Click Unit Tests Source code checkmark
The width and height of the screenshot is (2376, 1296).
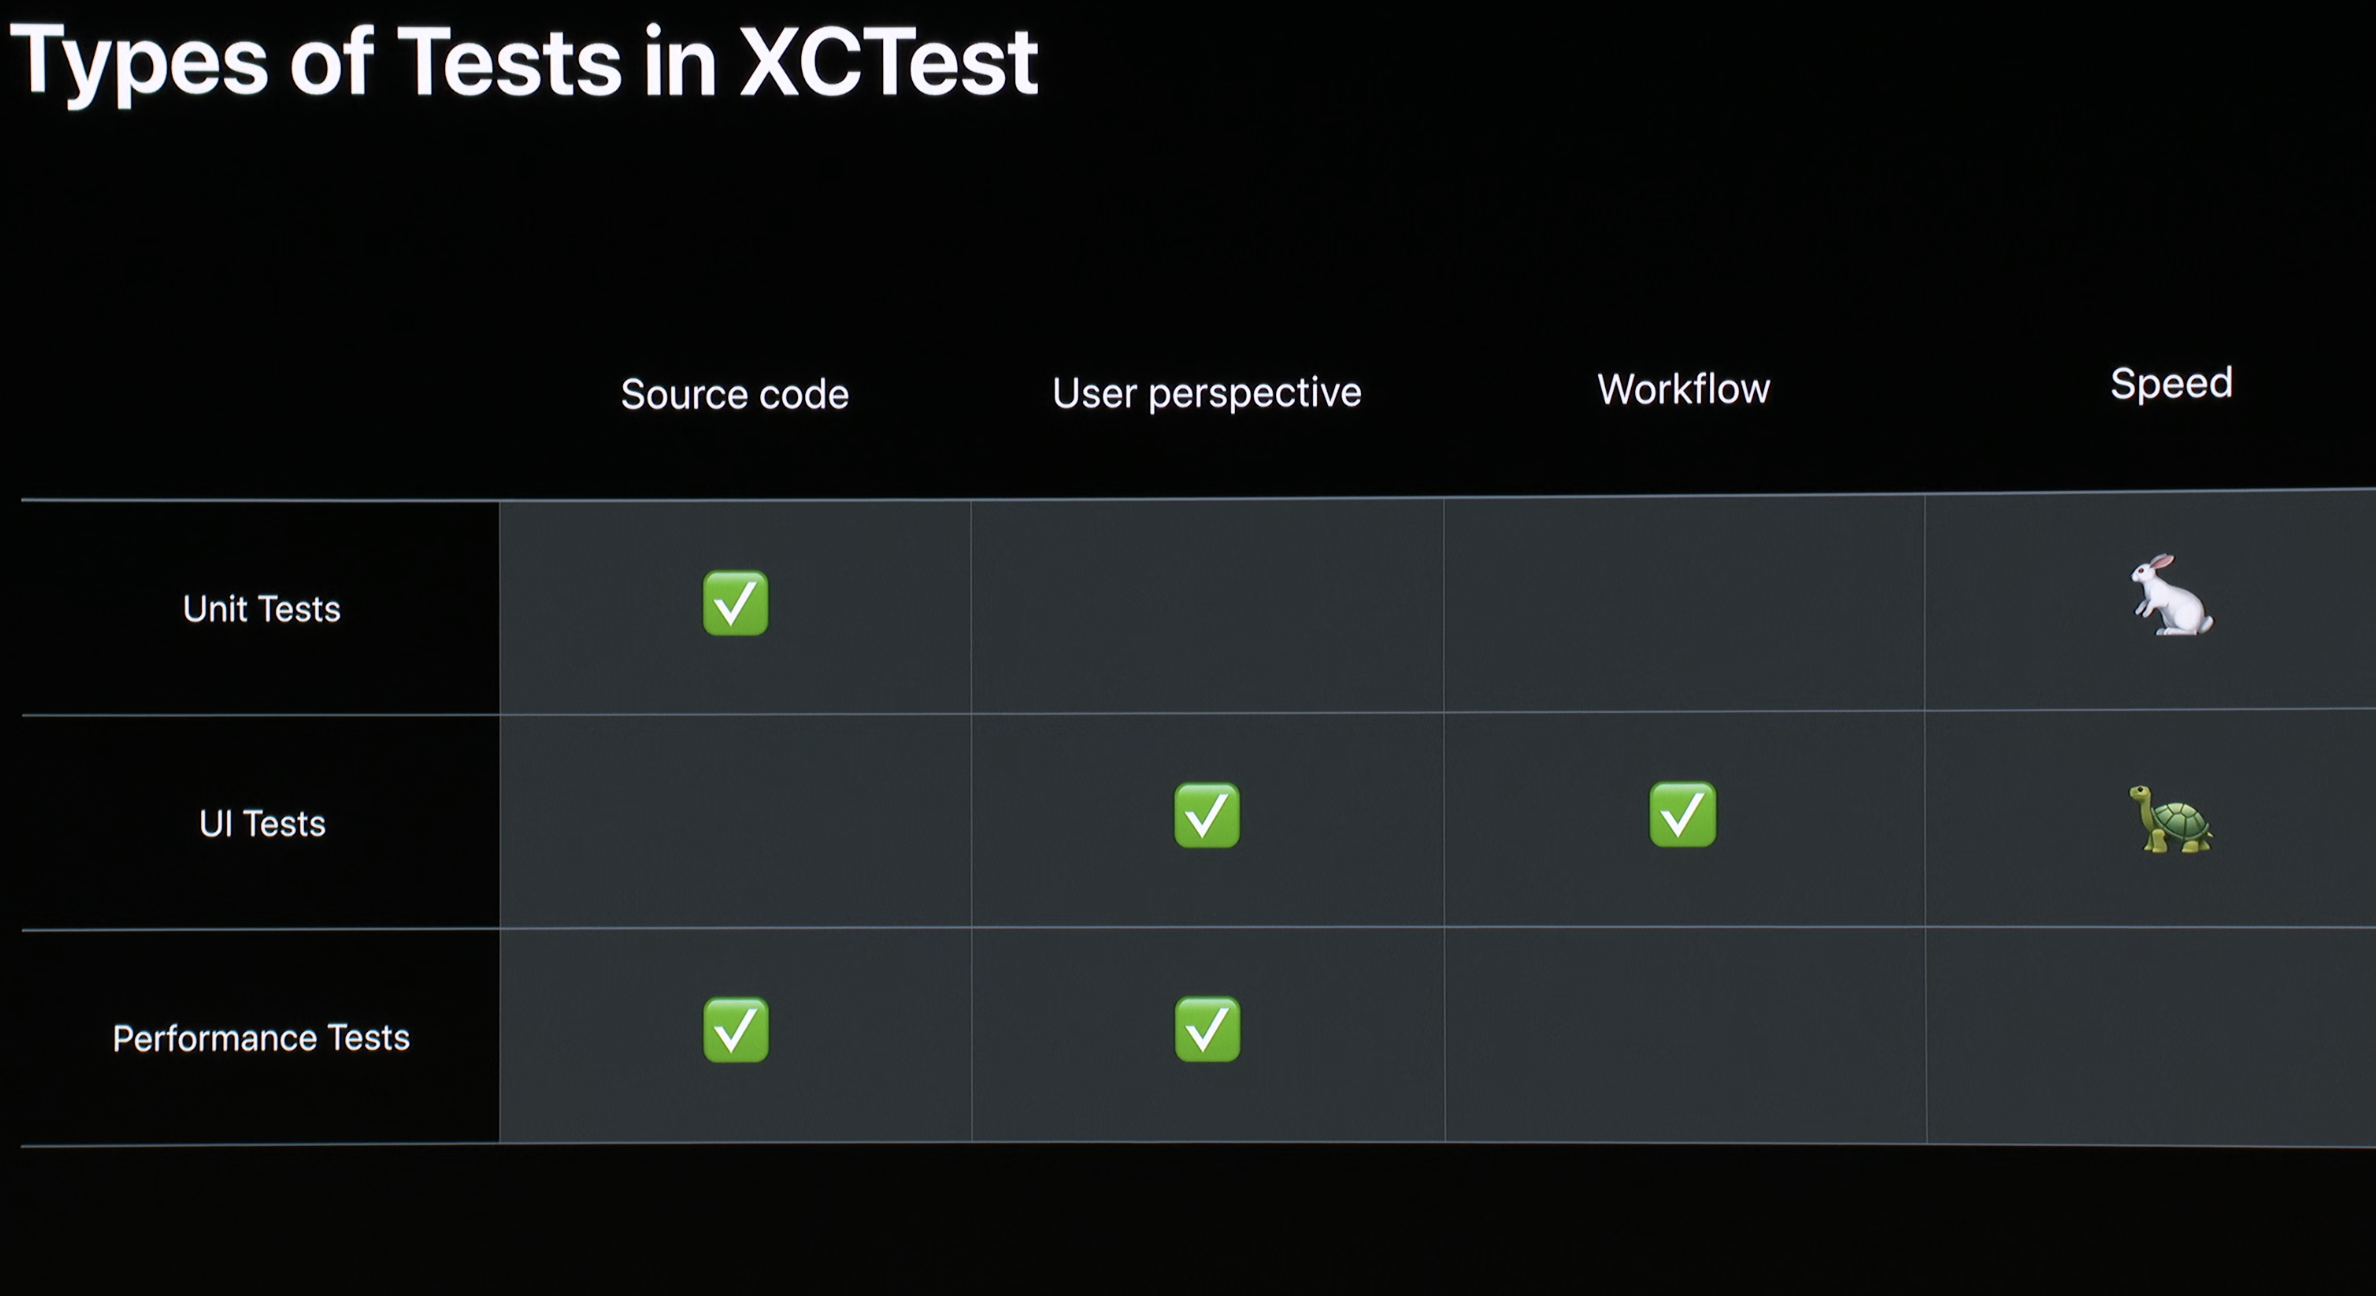point(736,603)
